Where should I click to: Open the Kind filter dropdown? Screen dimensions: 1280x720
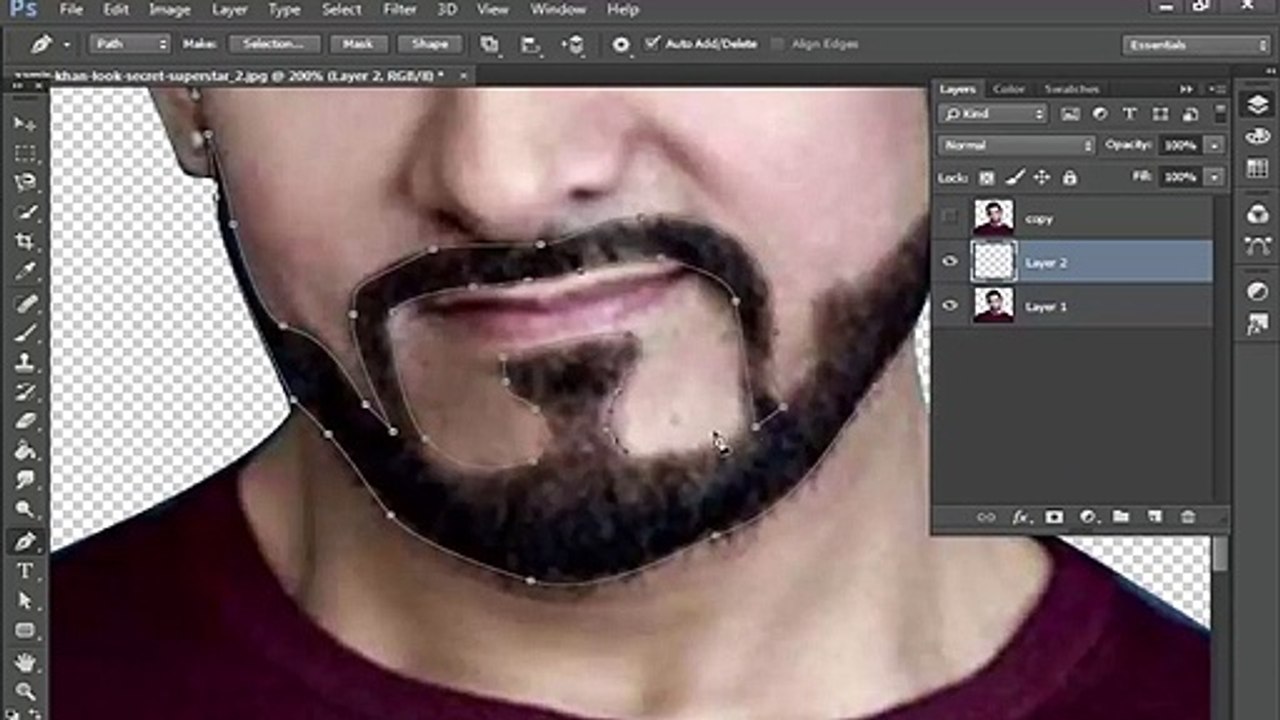tap(993, 114)
